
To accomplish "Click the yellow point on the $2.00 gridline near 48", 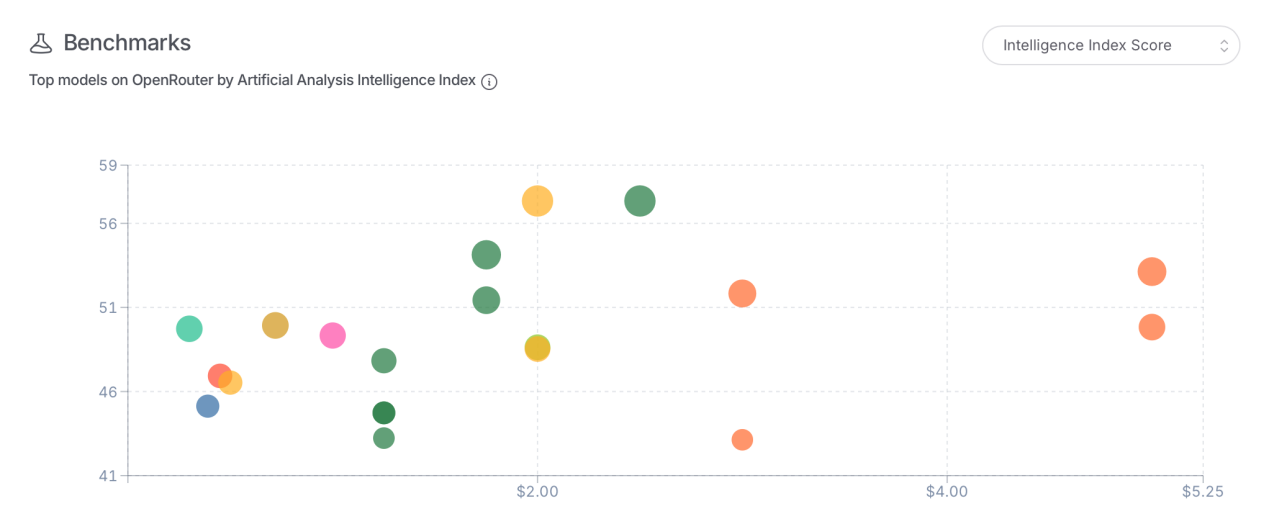I will pyautogui.click(x=537, y=348).
